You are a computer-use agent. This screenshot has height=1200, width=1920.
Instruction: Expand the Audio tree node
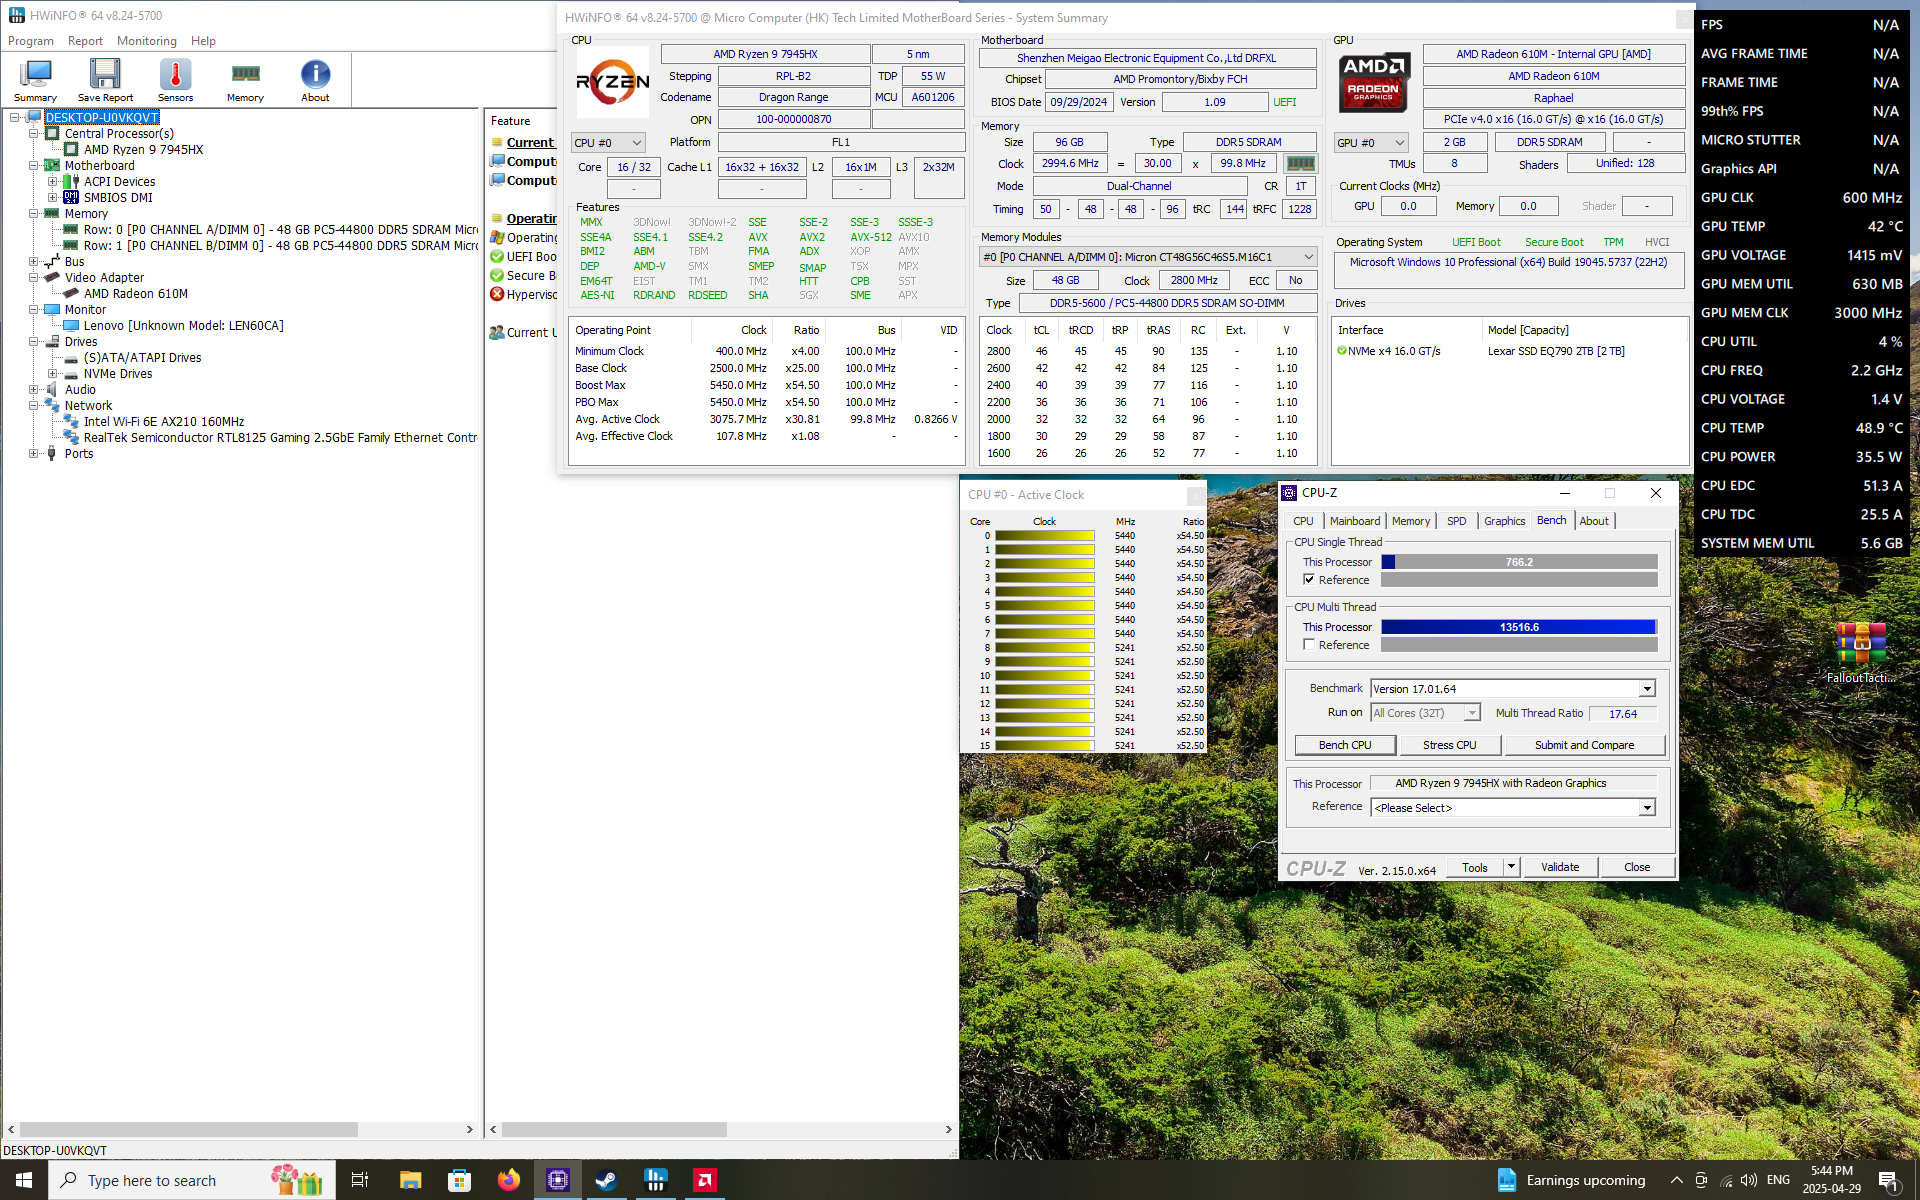click(x=33, y=389)
